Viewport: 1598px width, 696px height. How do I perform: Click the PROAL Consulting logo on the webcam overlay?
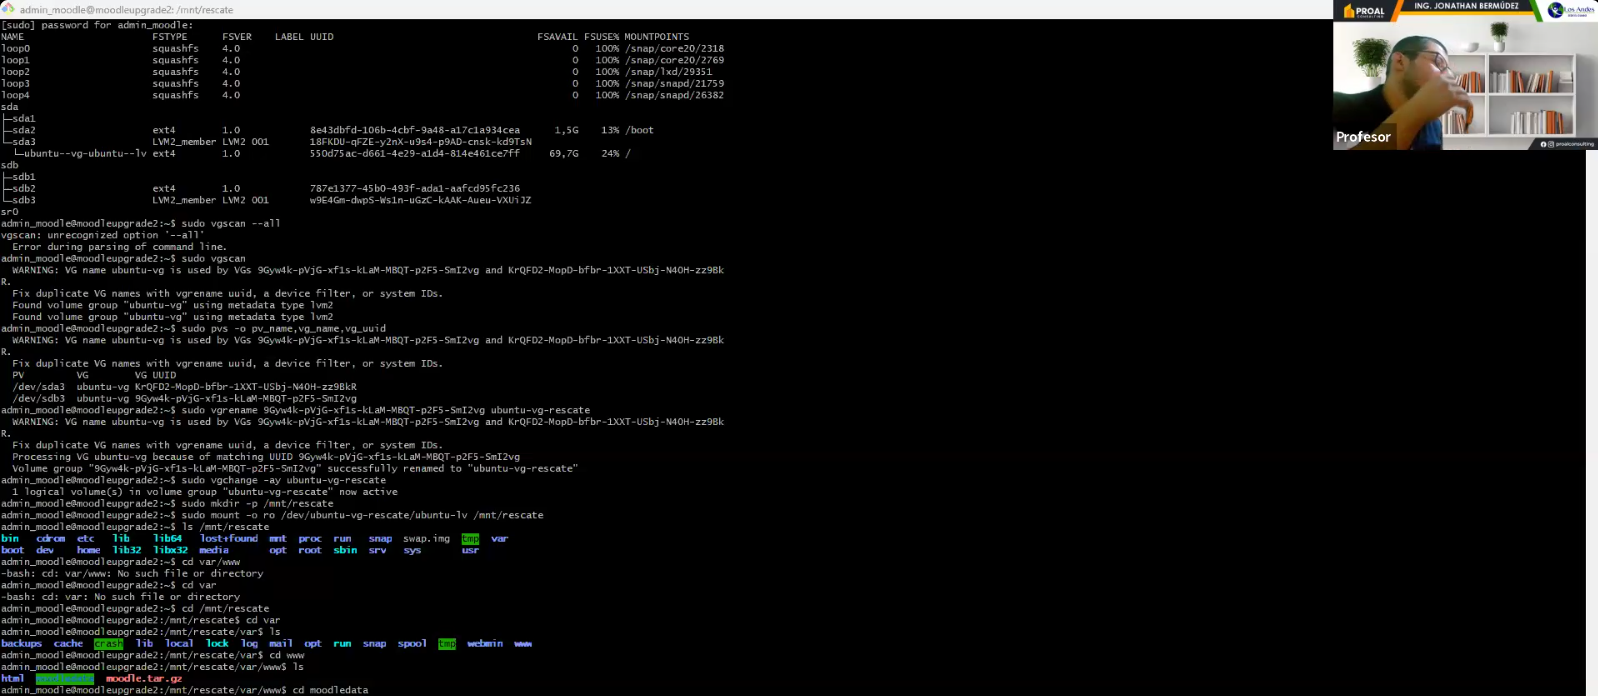click(1364, 11)
